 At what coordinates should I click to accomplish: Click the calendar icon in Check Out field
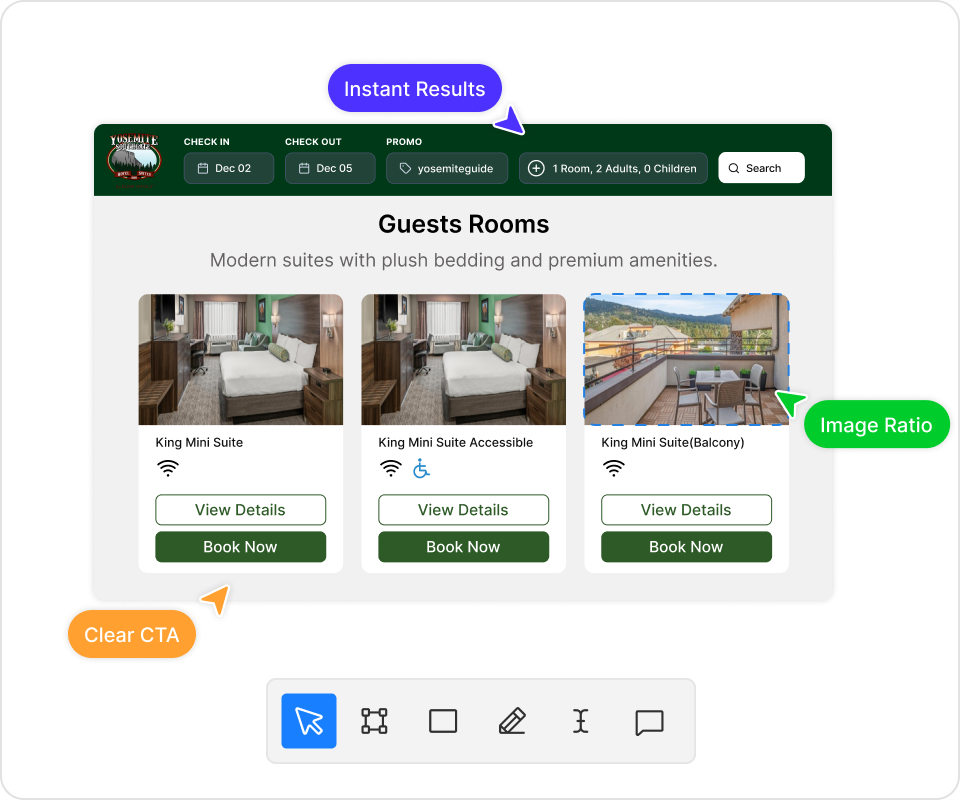click(x=304, y=168)
